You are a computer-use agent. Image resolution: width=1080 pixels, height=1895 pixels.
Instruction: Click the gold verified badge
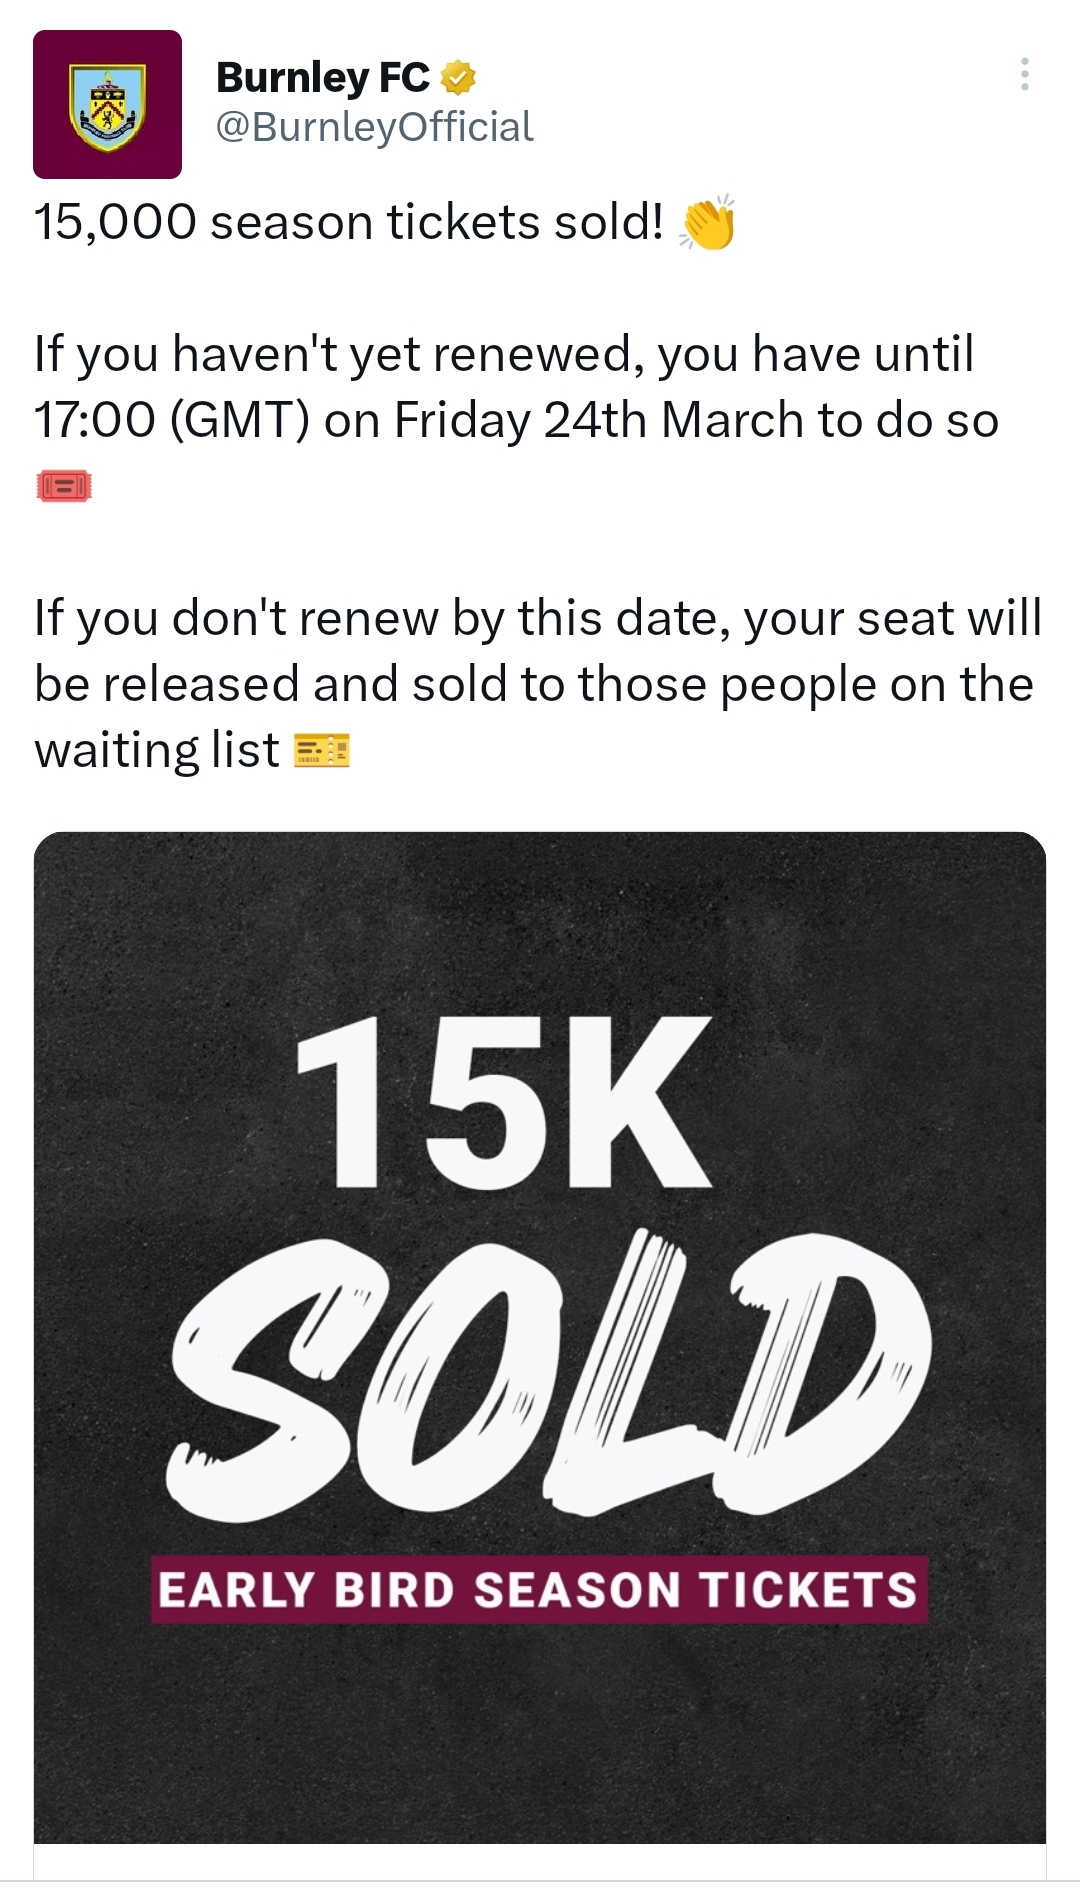458,77
